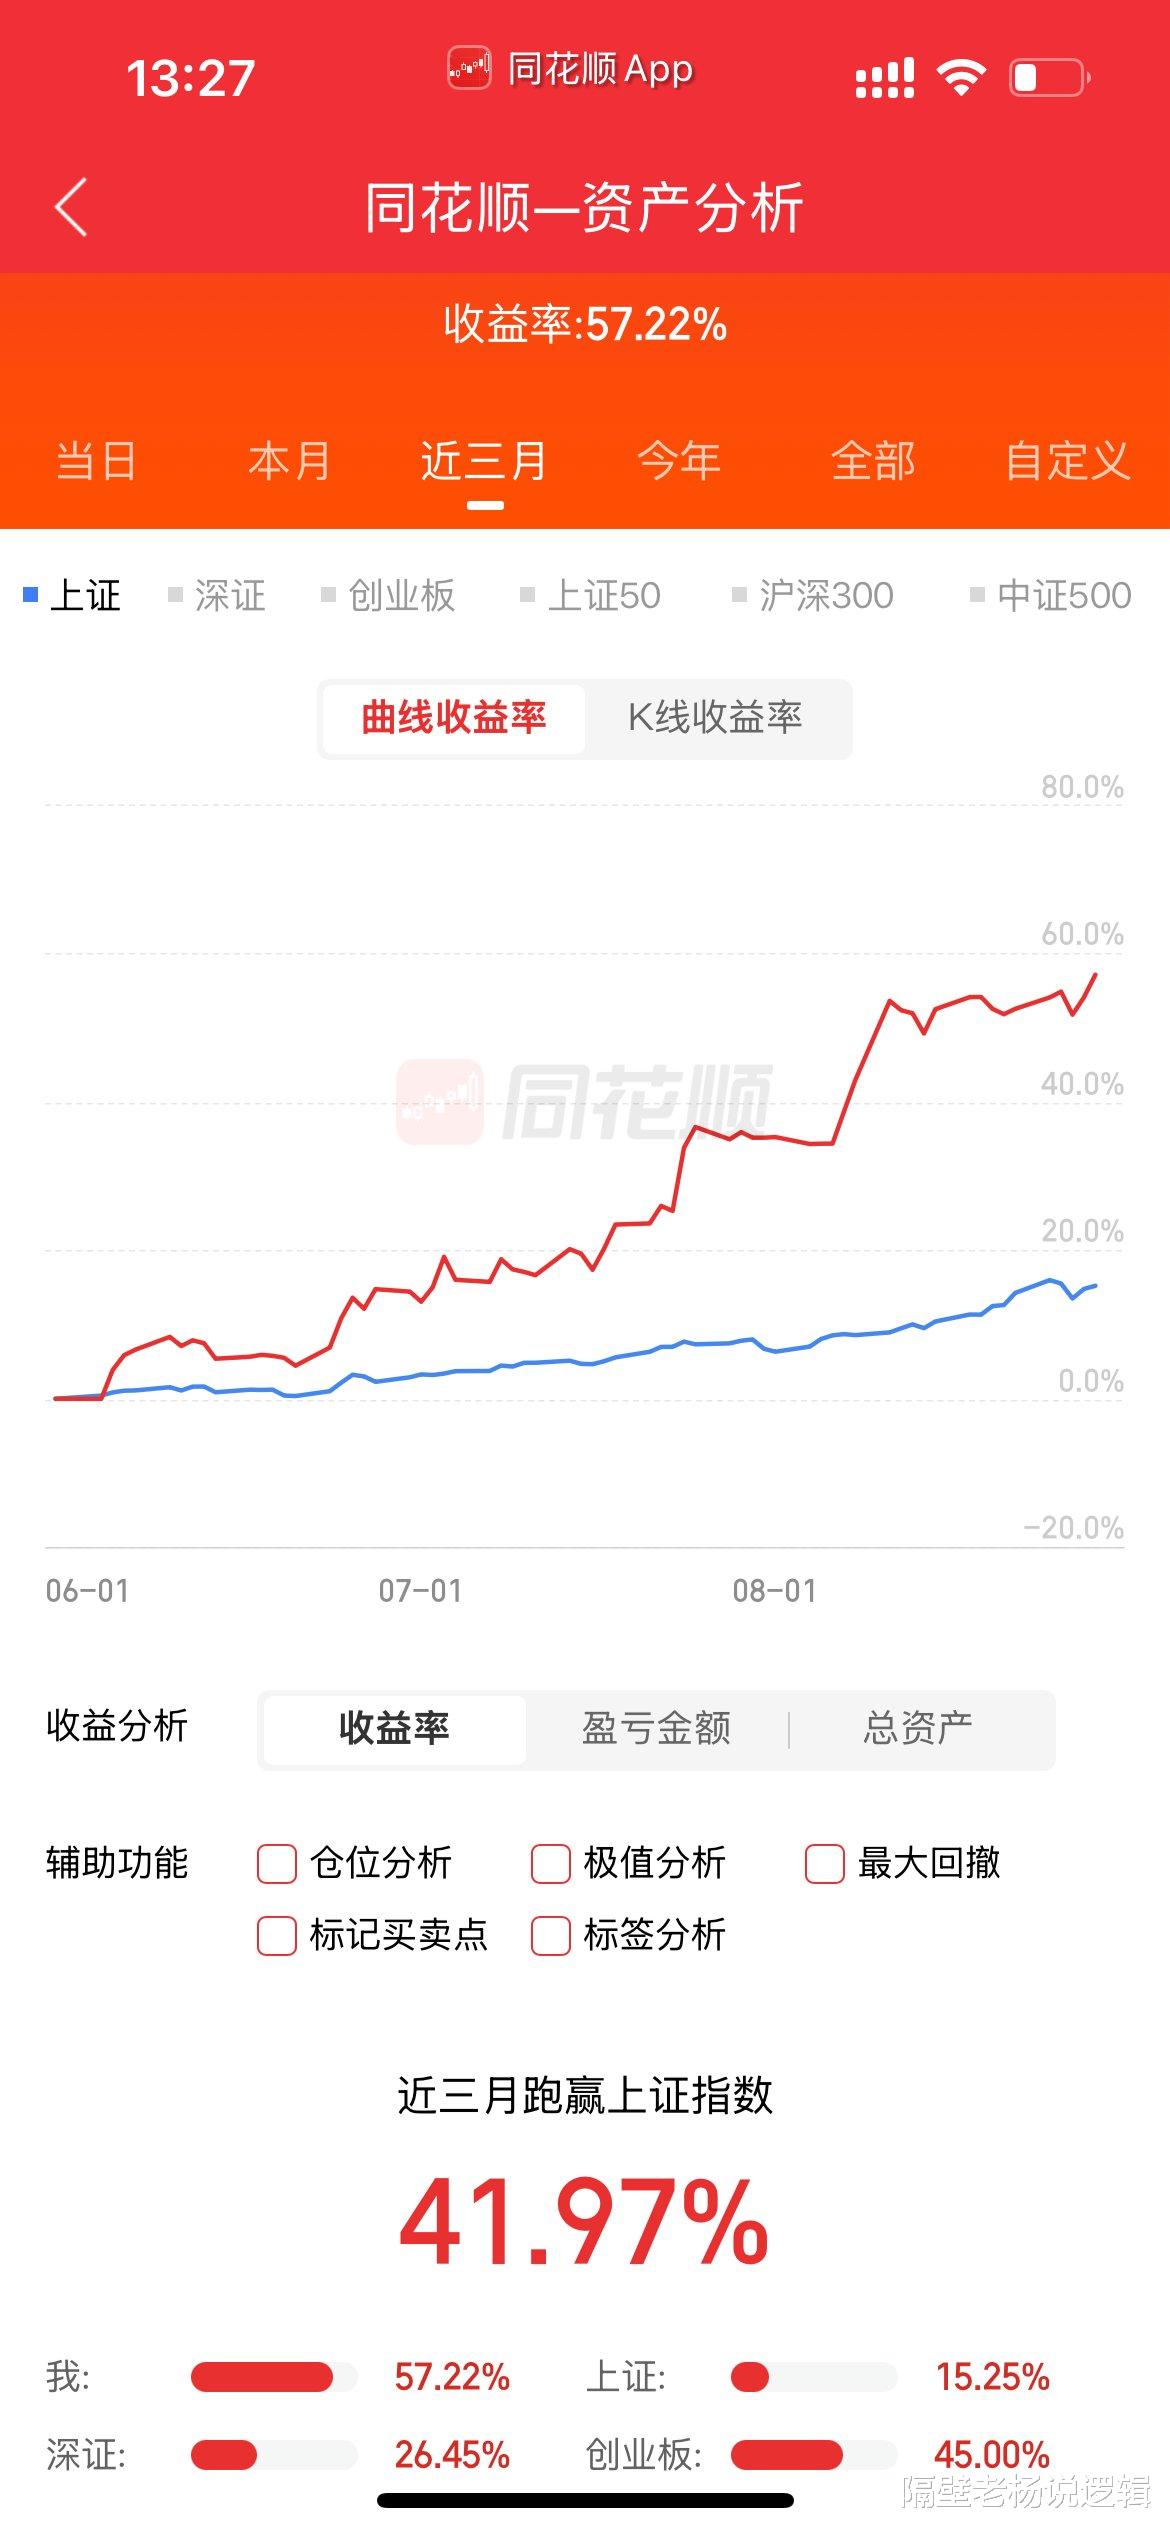Tap the 我 57.22% progress bar

274,2376
